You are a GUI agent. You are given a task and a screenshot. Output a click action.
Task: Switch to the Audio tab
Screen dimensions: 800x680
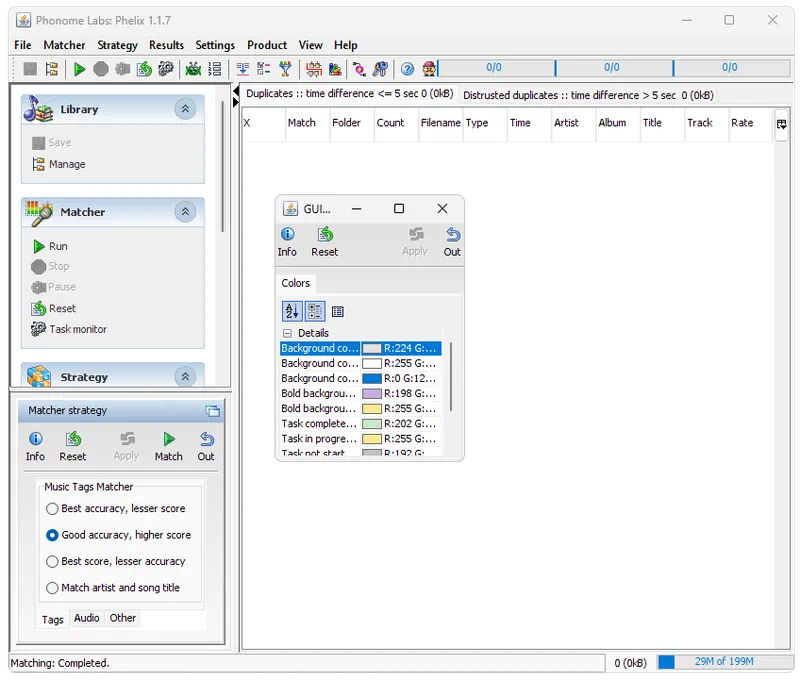click(87, 618)
